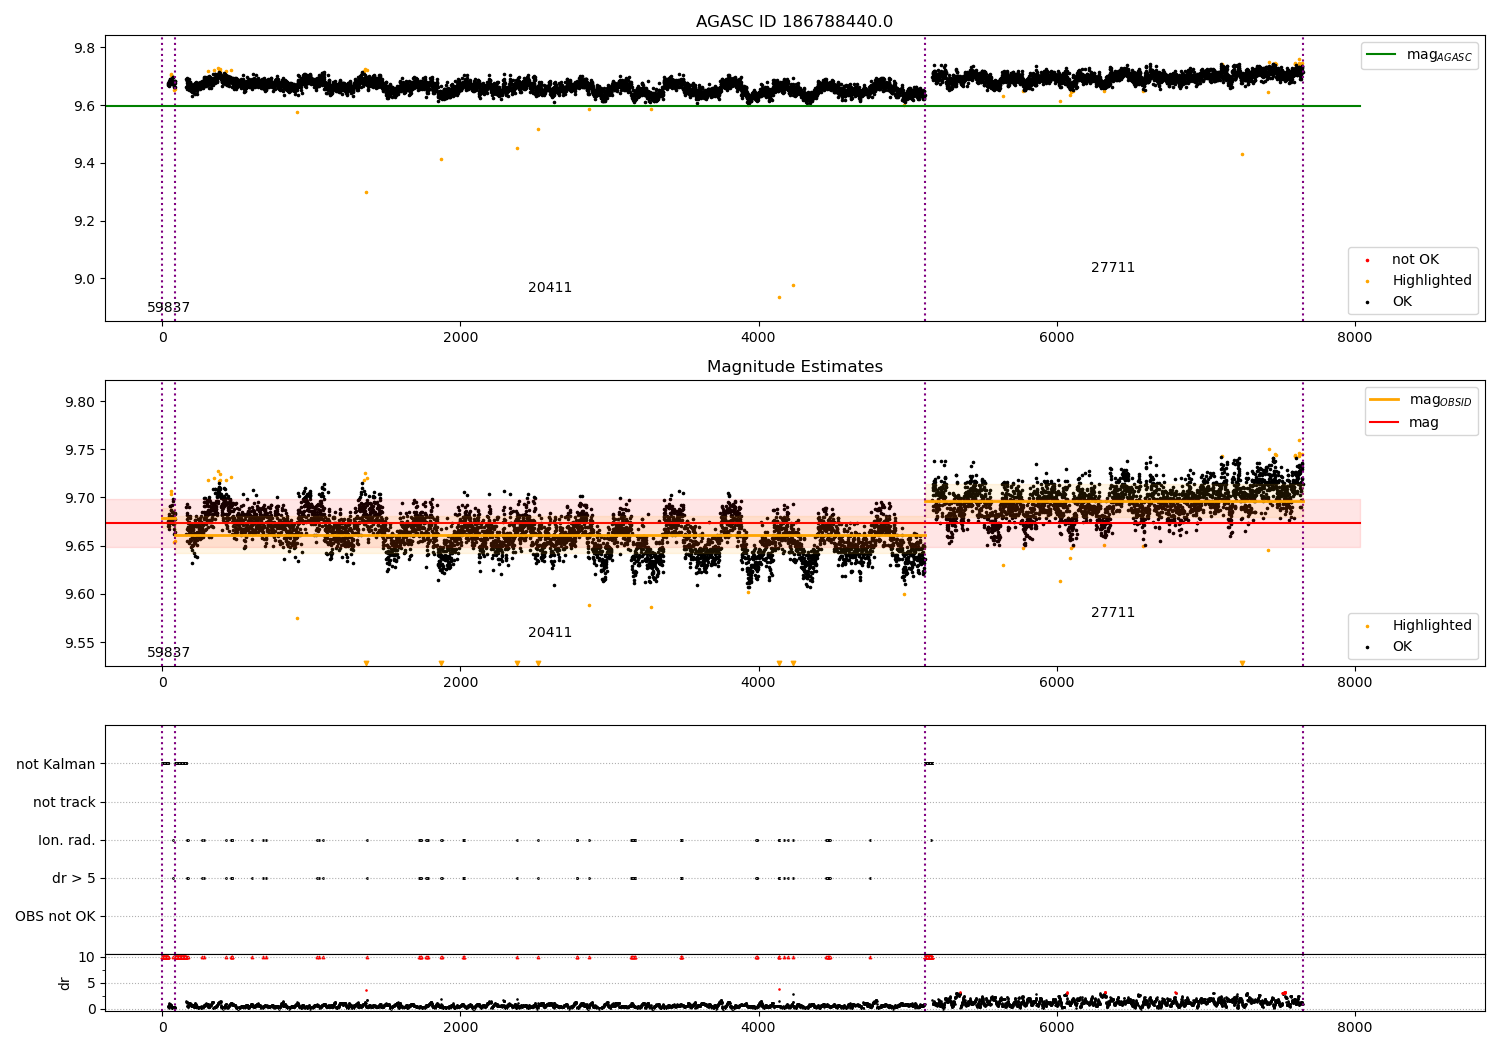The height and width of the screenshot is (1050, 1500).
Task: Click the y-axis tick '9.60' in the middle panel
Action: coord(80,594)
